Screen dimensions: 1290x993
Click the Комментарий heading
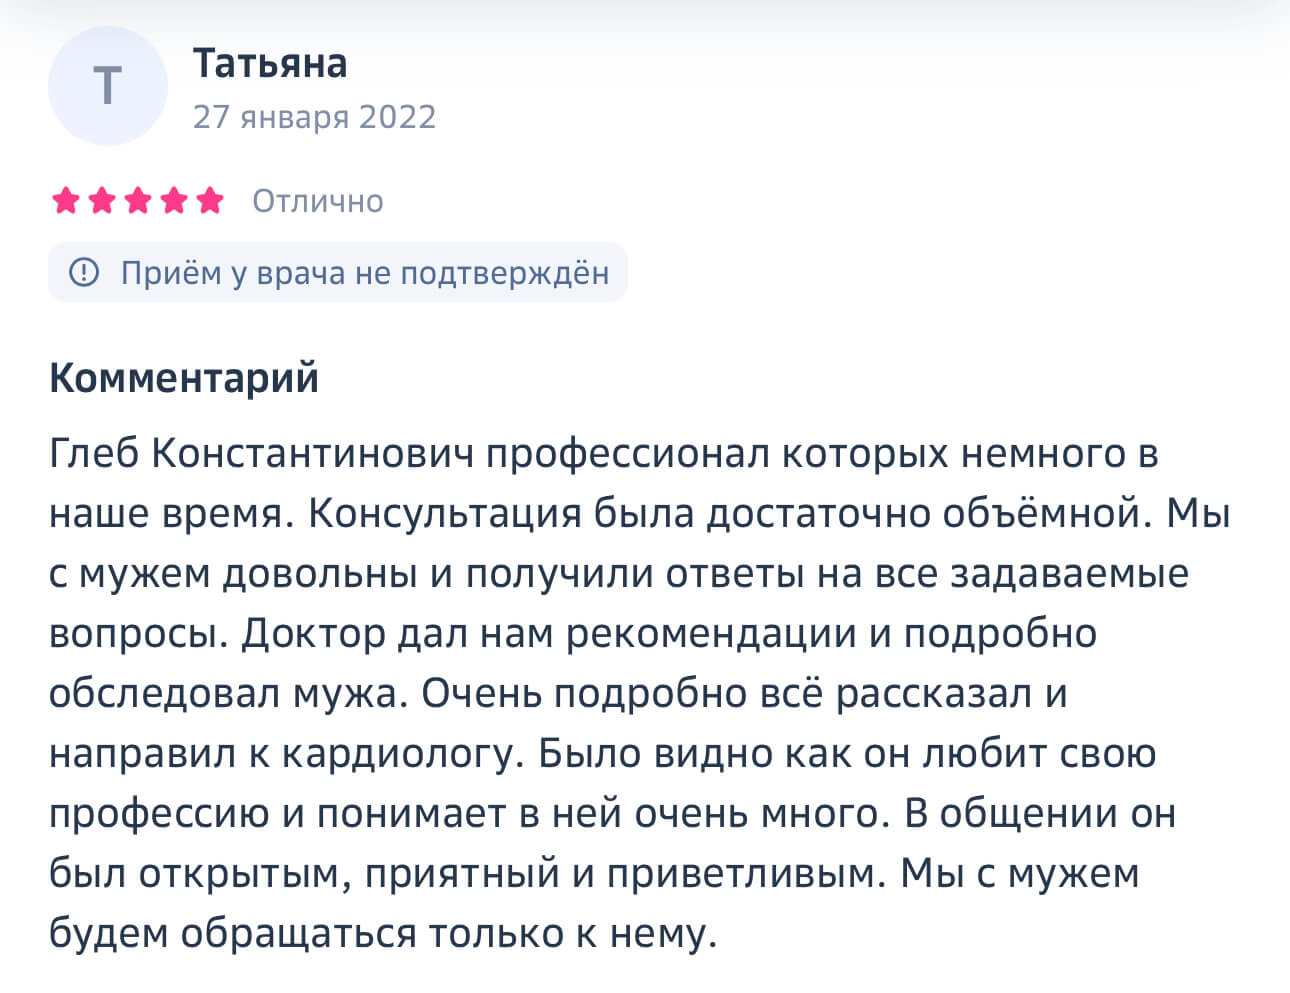[184, 378]
